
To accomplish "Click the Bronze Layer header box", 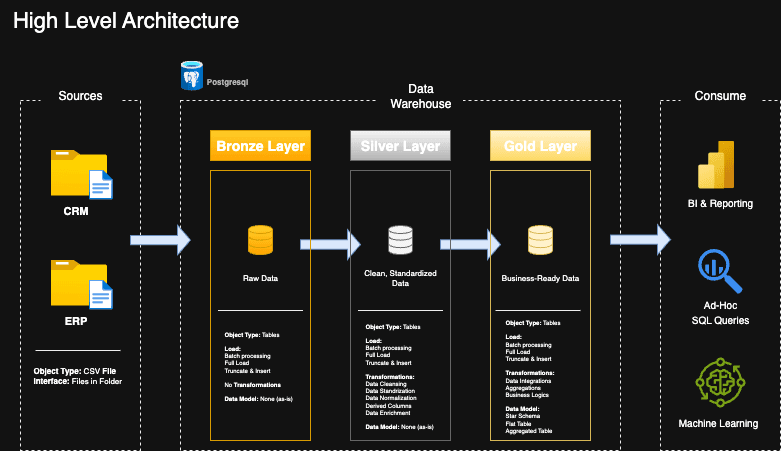I will (x=260, y=146).
